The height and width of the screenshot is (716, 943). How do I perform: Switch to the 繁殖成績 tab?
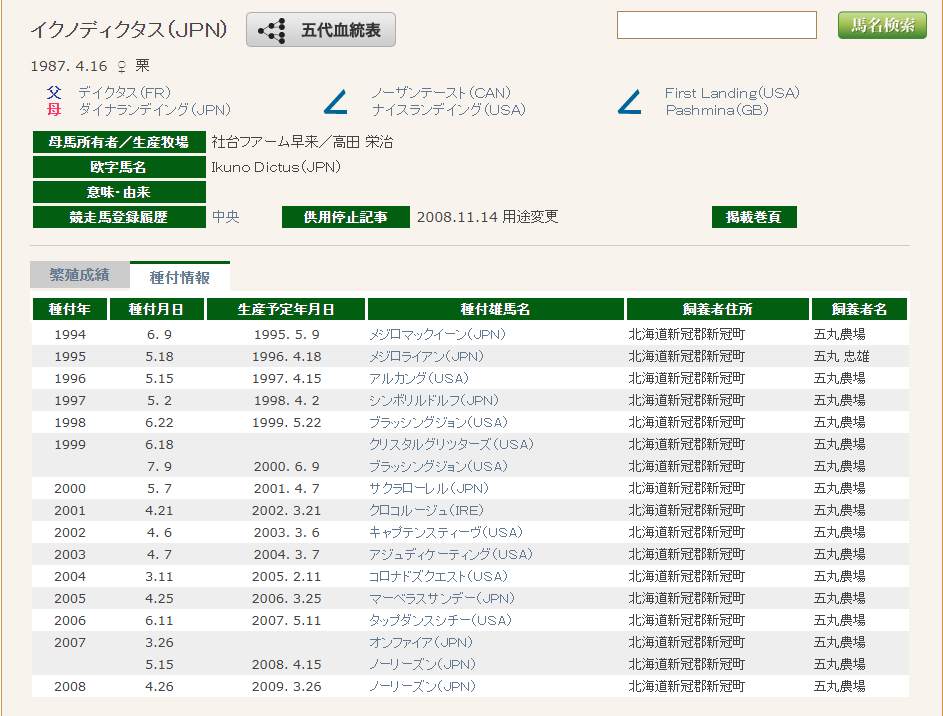coord(80,275)
